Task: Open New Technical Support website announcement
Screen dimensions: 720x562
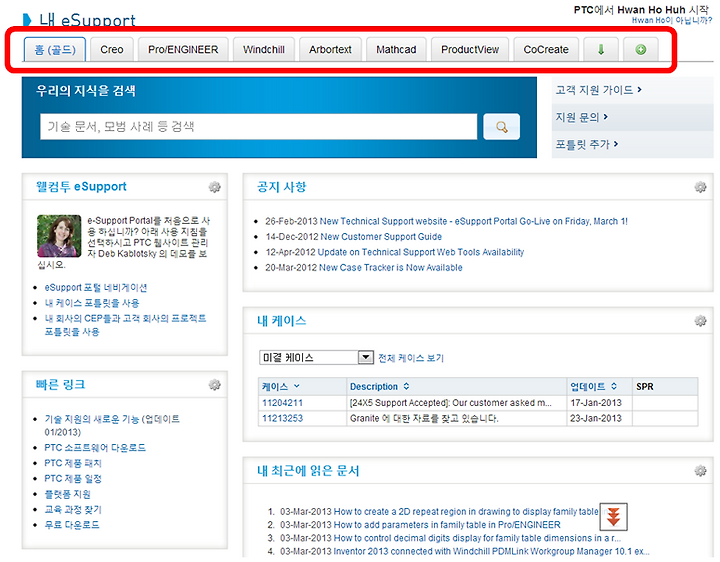Action: coord(473,221)
